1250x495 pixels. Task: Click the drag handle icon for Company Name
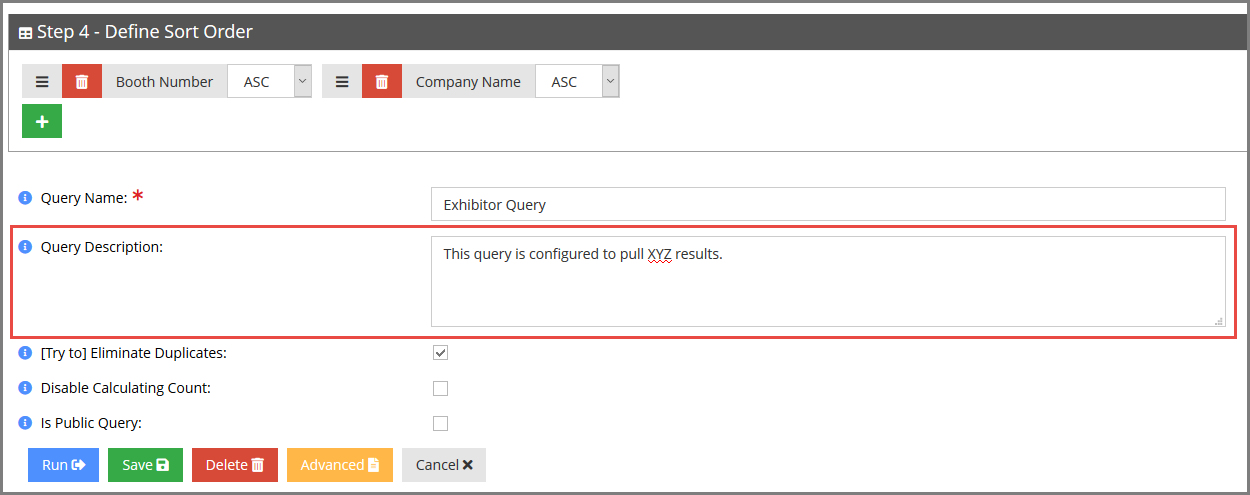[x=342, y=82]
